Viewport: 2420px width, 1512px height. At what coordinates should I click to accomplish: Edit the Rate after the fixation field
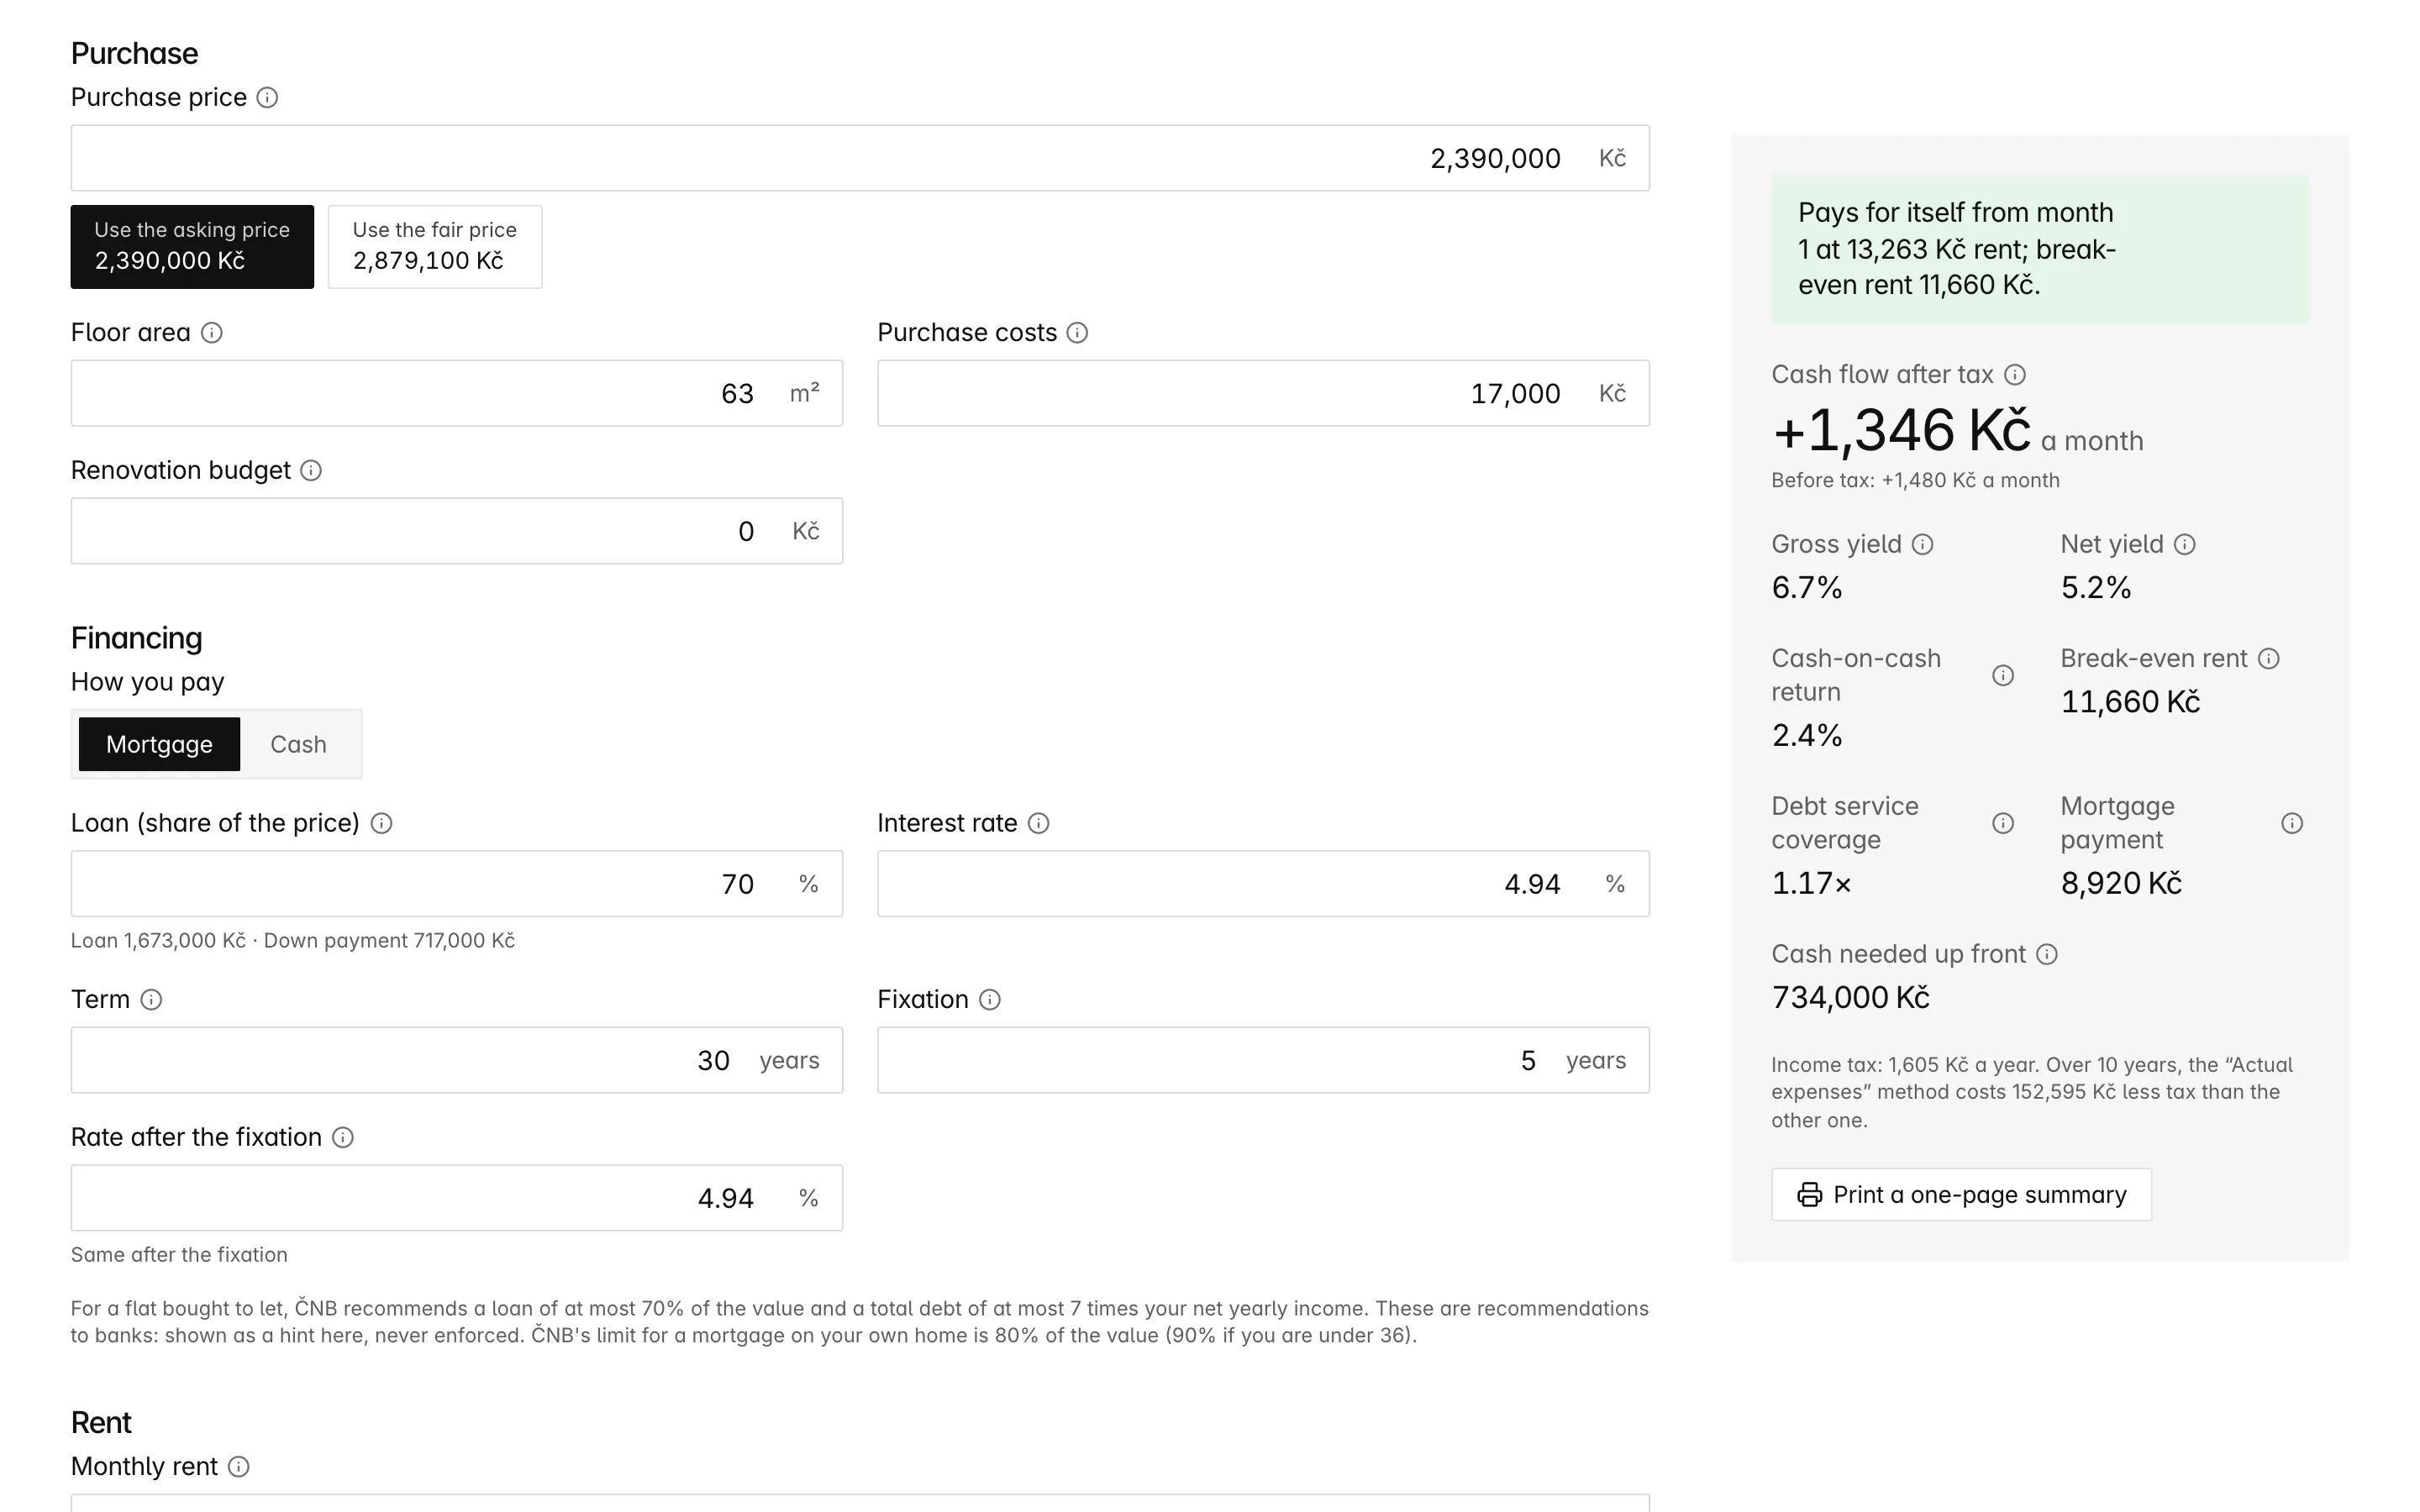click(457, 1198)
